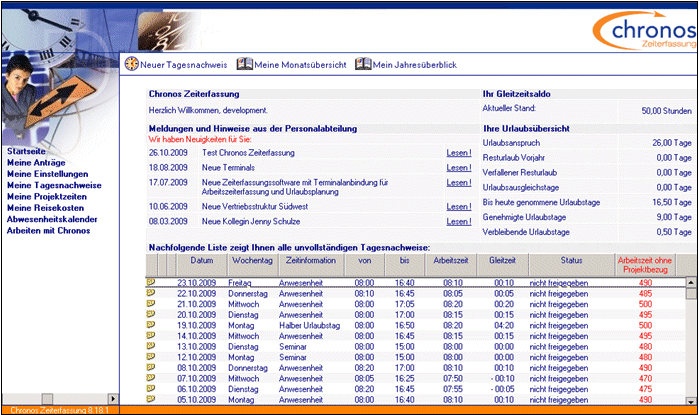Screen dimensions: 699x415
Task: Click the Gleitzeit column header
Action: (502, 265)
